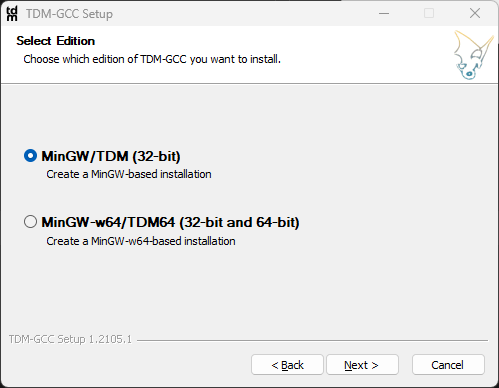Go to previous step with Back button

(287, 365)
